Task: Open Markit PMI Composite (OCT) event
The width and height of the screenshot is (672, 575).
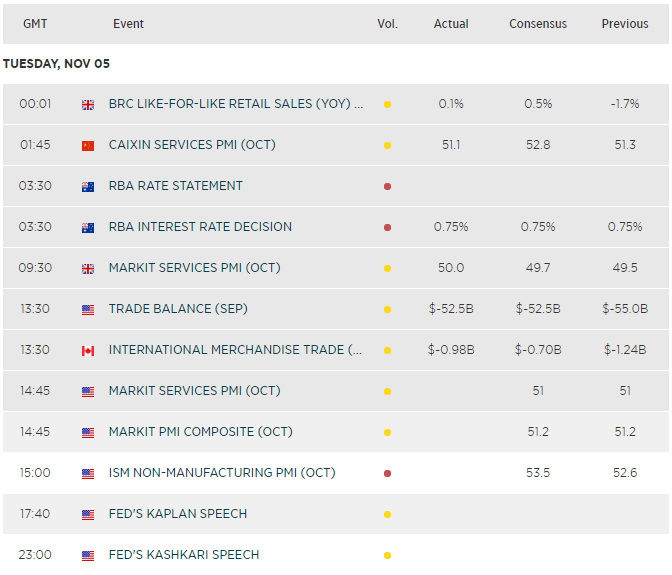Action: (200, 432)
